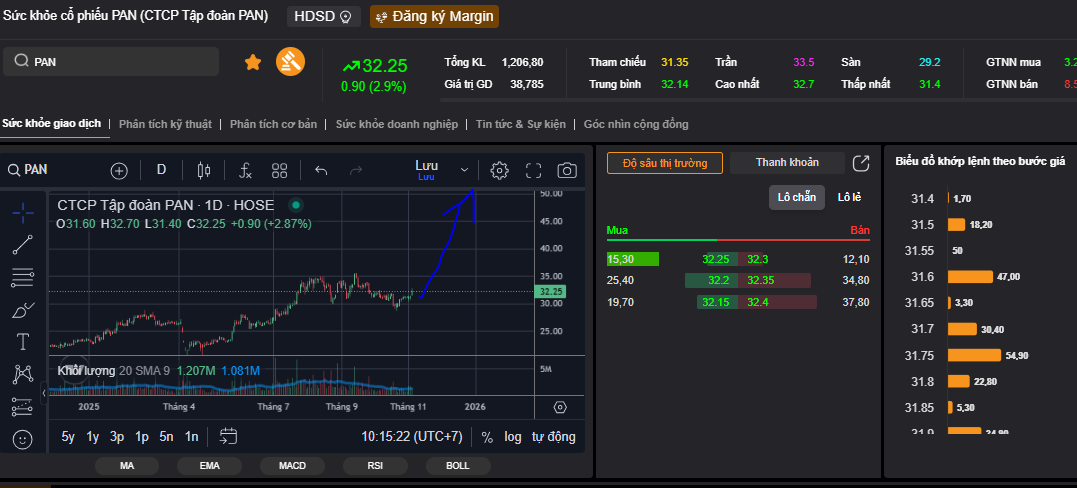1077x488 pixels.
Task: Take a chart snapshot with camera icon
Action: [x=567, y=170]
